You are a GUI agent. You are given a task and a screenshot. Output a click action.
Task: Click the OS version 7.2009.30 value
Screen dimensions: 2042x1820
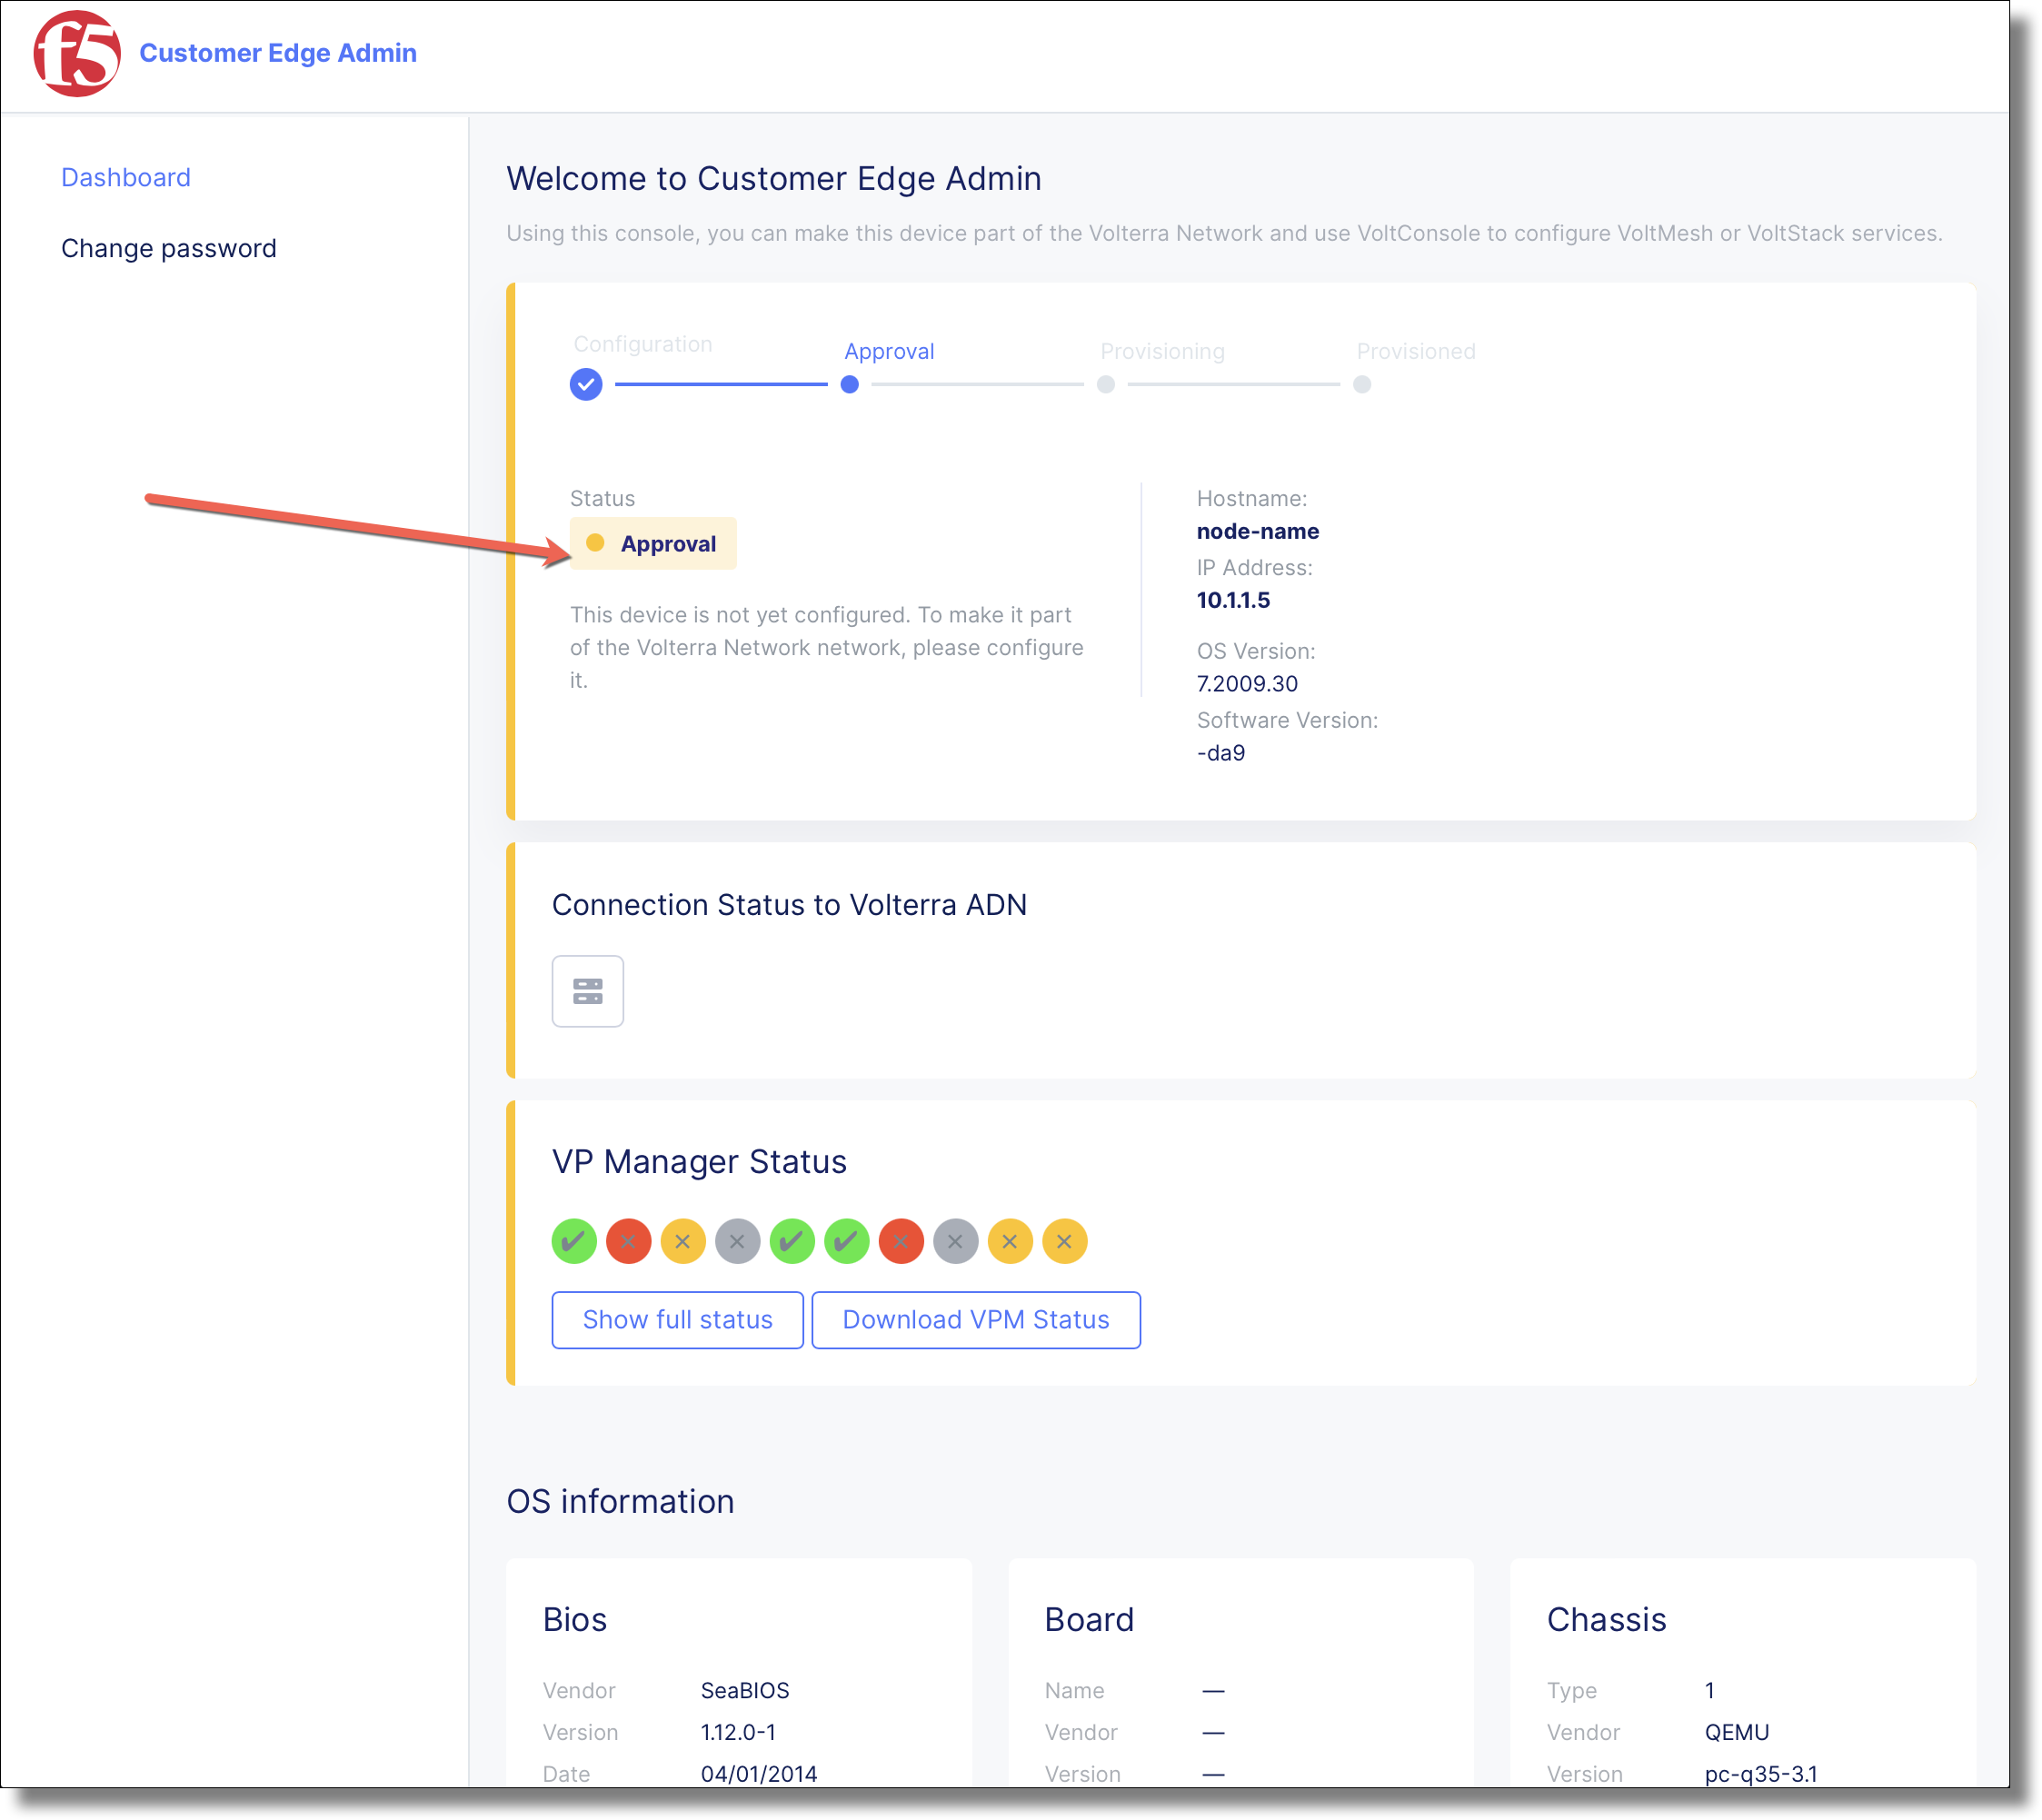pyautogui.click(x=1247, y=684)
